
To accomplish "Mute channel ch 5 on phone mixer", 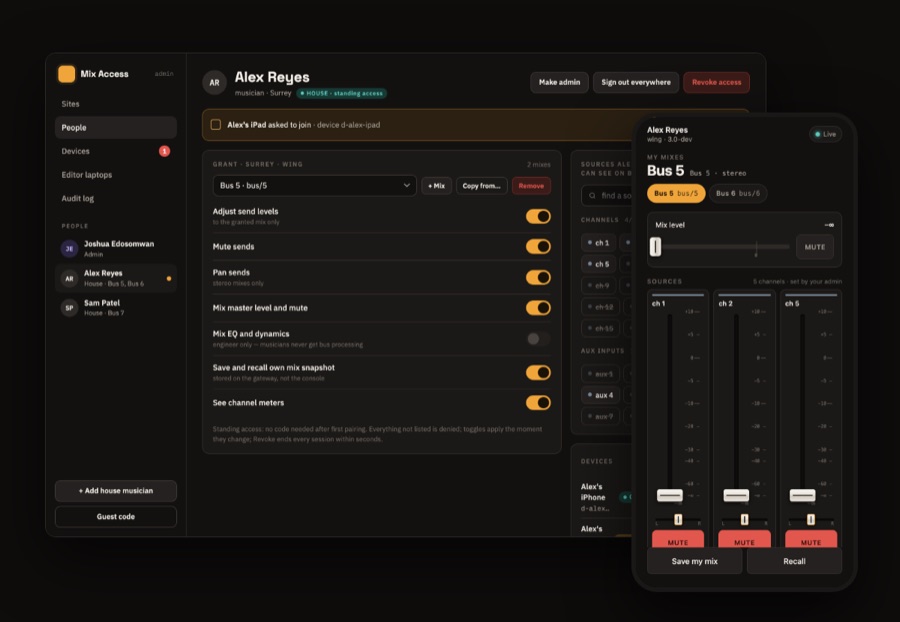I will tap(811, 539).
